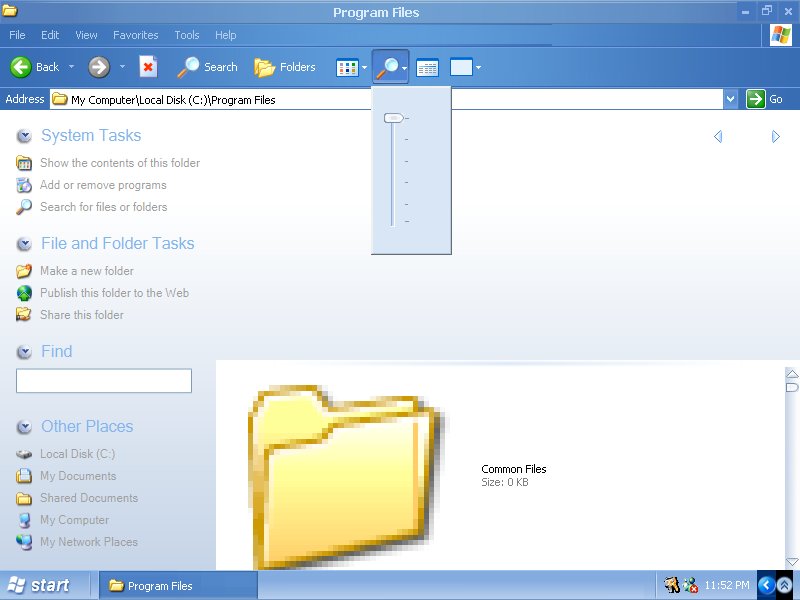Viewport: 800px width, 600px height.
Task: Collapse the Other Places section
Action: pos(24,427)
